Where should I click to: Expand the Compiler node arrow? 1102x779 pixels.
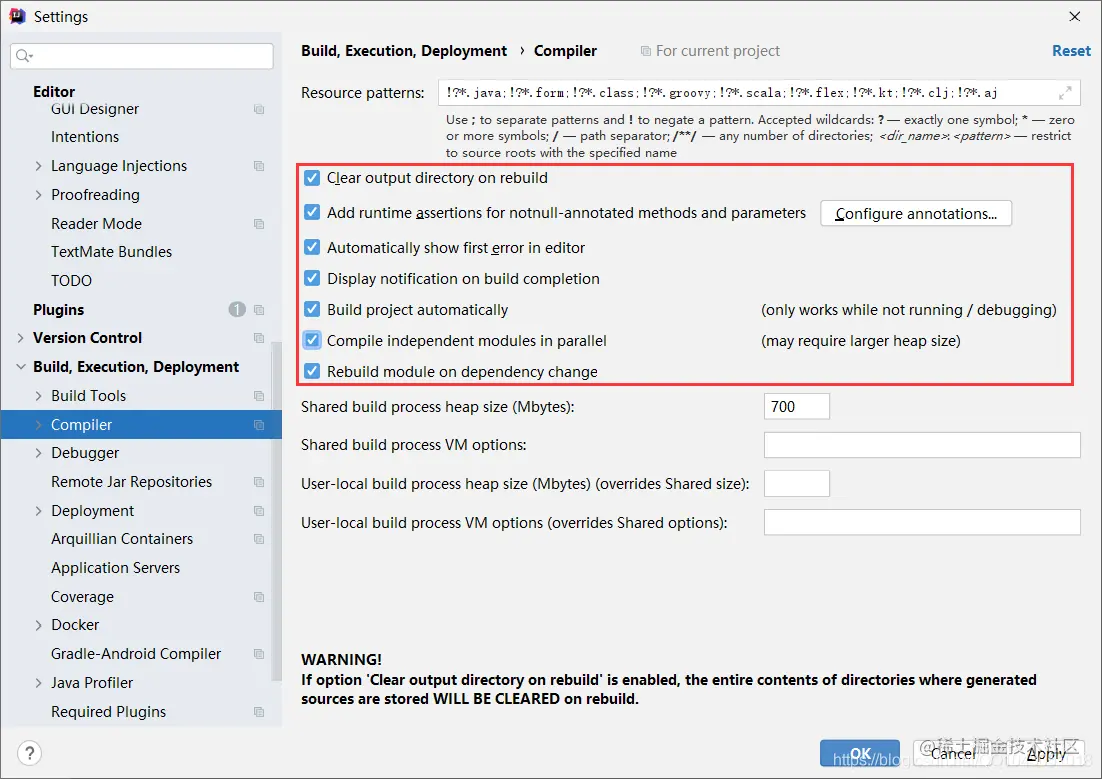click(38, 425)
